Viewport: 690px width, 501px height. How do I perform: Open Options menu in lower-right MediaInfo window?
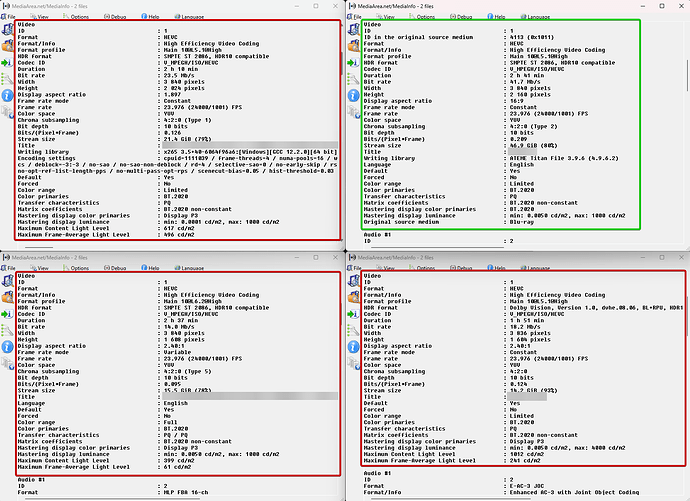(x=422, y=268)
